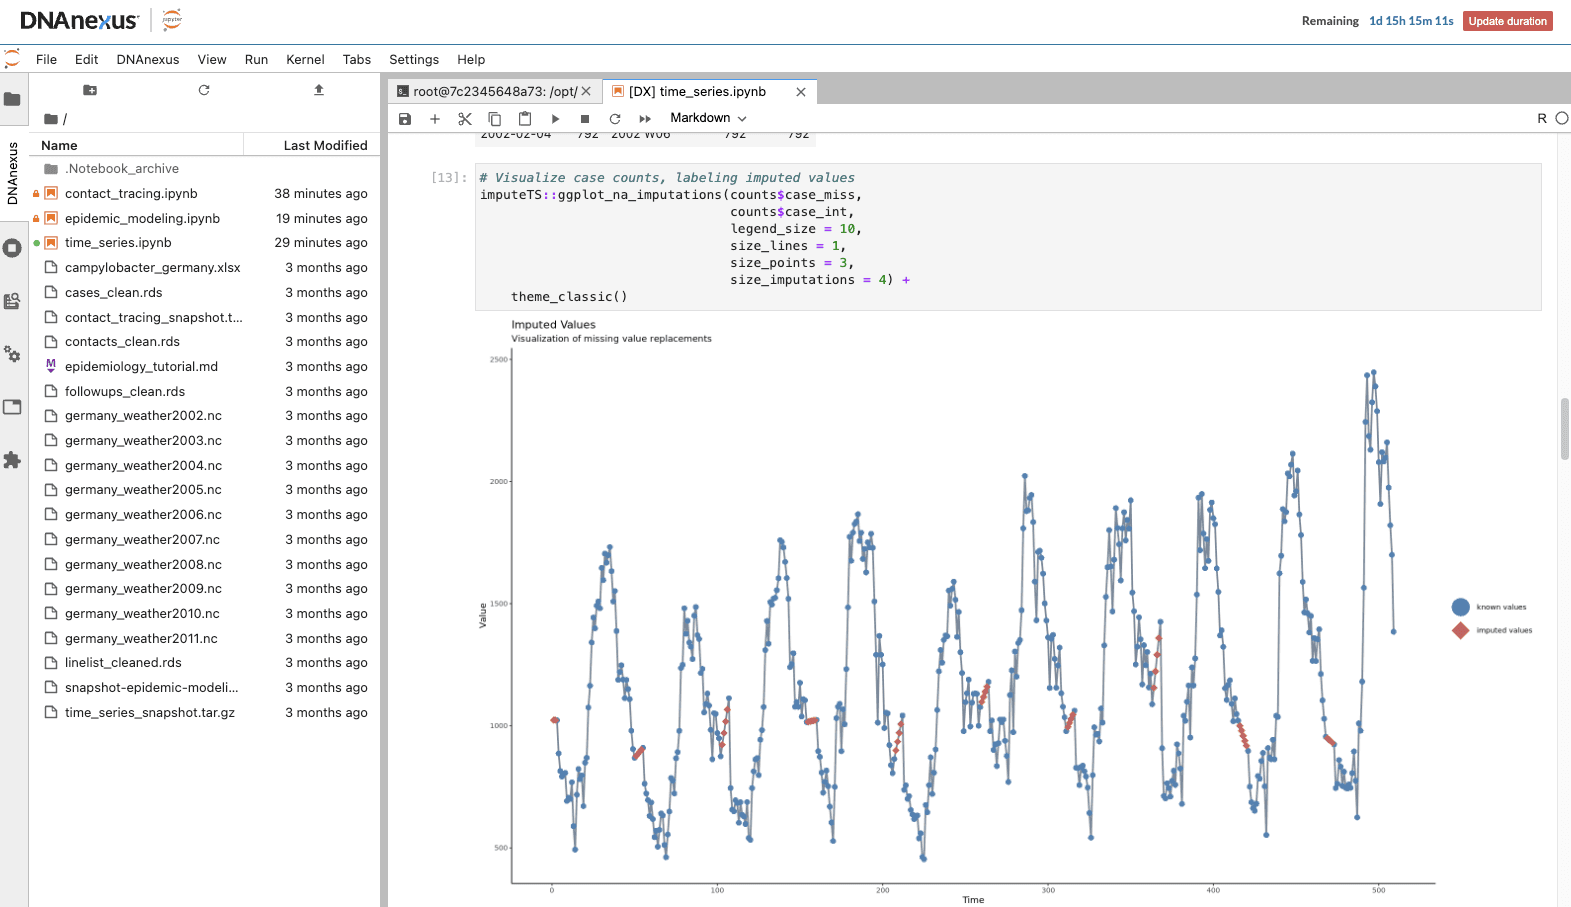Refresh the file browser listing
This screenshot has width=1571, height=907.
(204, 90)
